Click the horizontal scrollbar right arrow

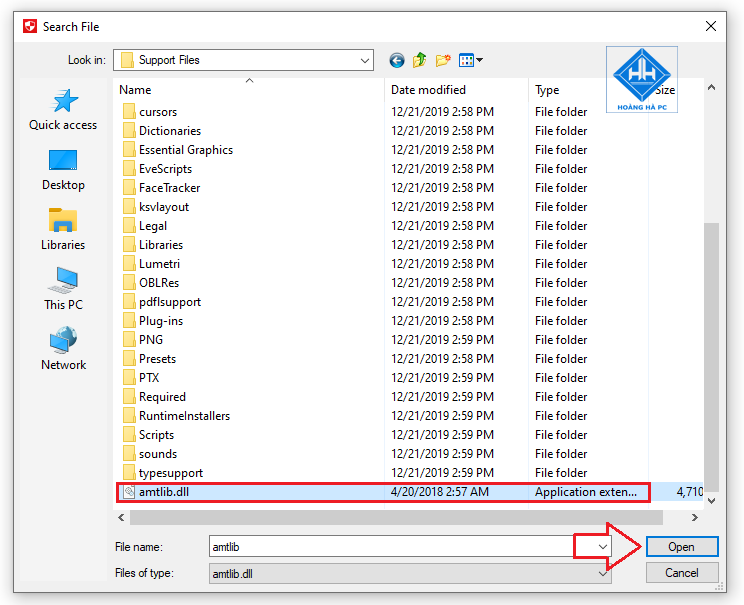tap(695, 518)
